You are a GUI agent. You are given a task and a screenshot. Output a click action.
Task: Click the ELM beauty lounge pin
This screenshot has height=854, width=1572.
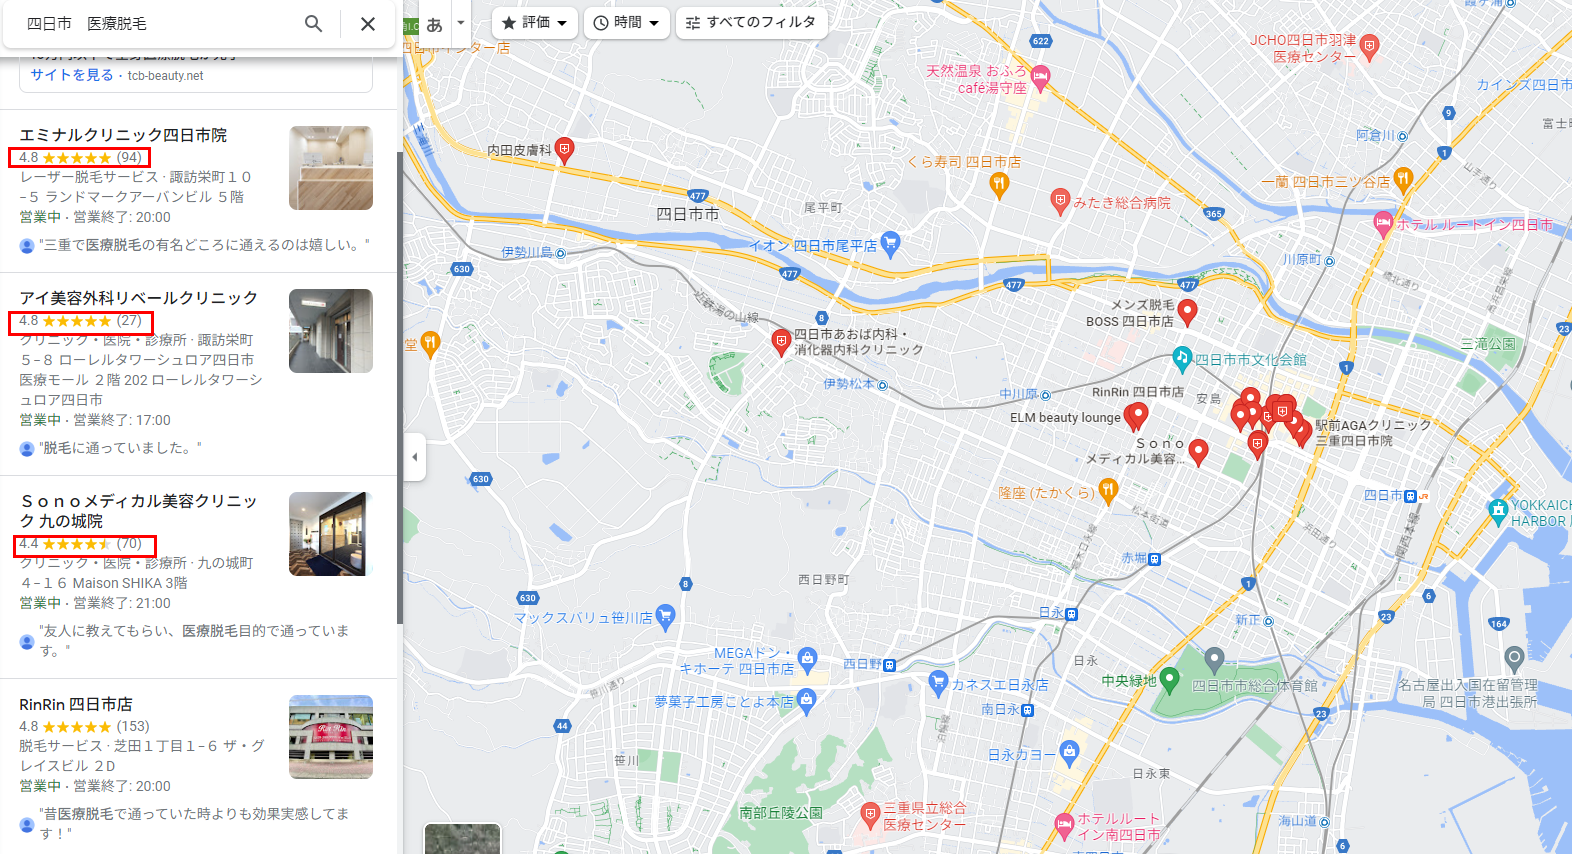[x=1136, y=416]
